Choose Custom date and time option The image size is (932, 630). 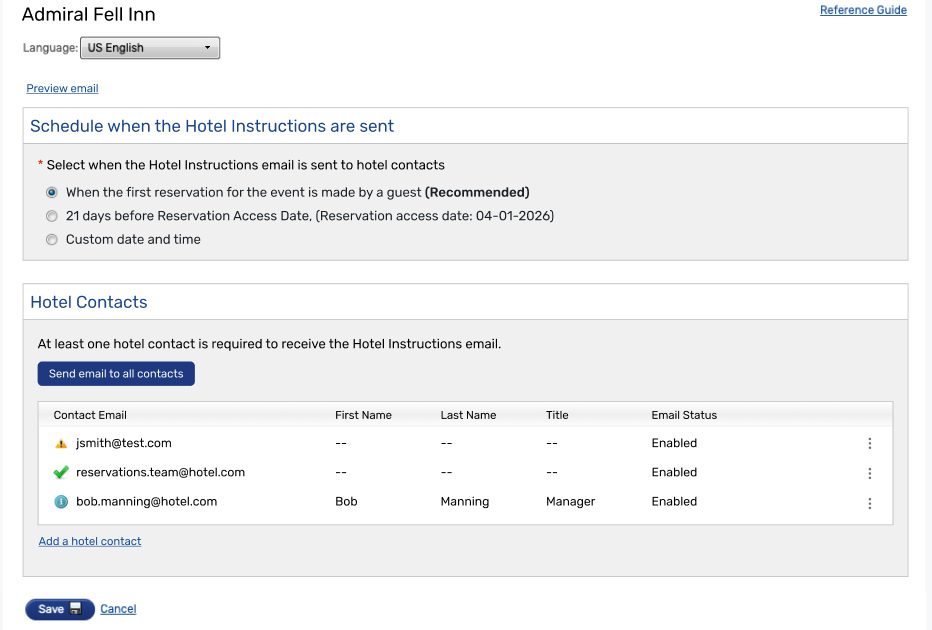coord(52,240)
